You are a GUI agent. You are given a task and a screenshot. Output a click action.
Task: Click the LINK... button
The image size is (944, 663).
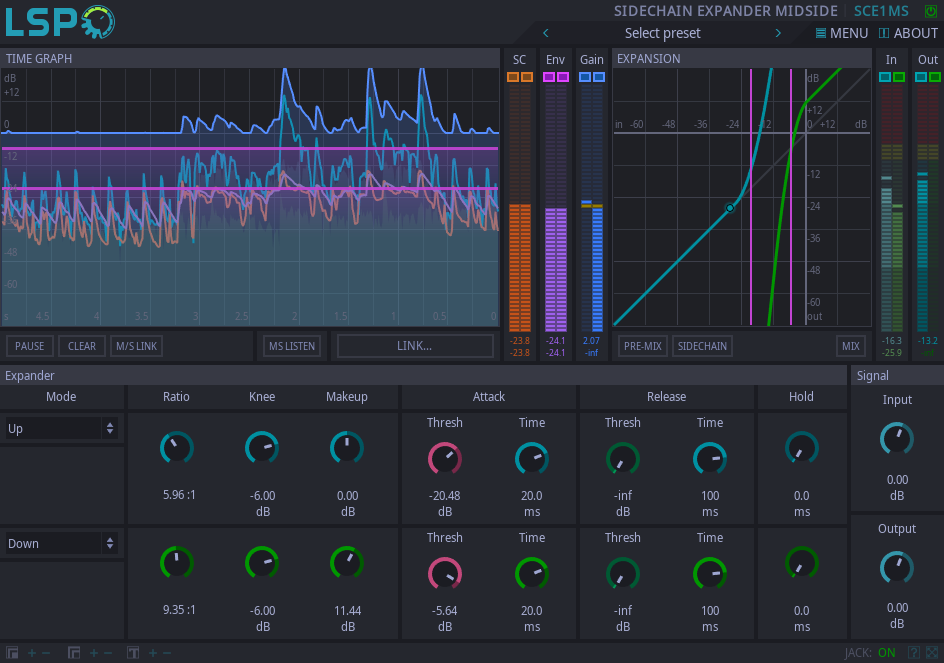point(413,345)
